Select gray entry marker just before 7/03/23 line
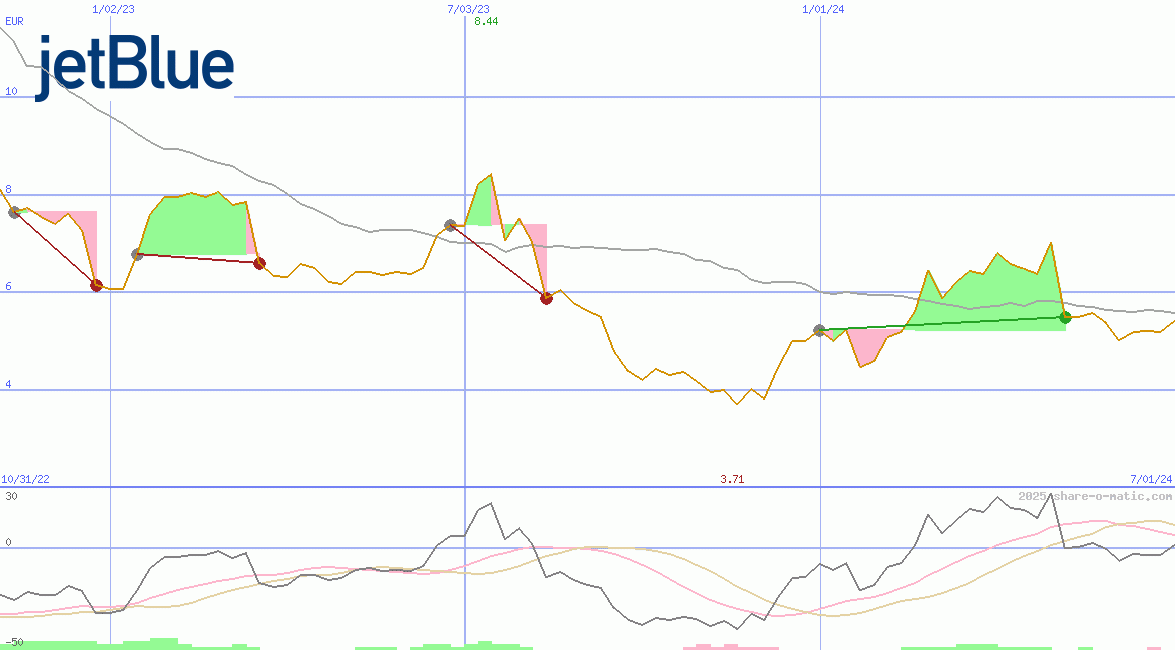 pos(450,225)
